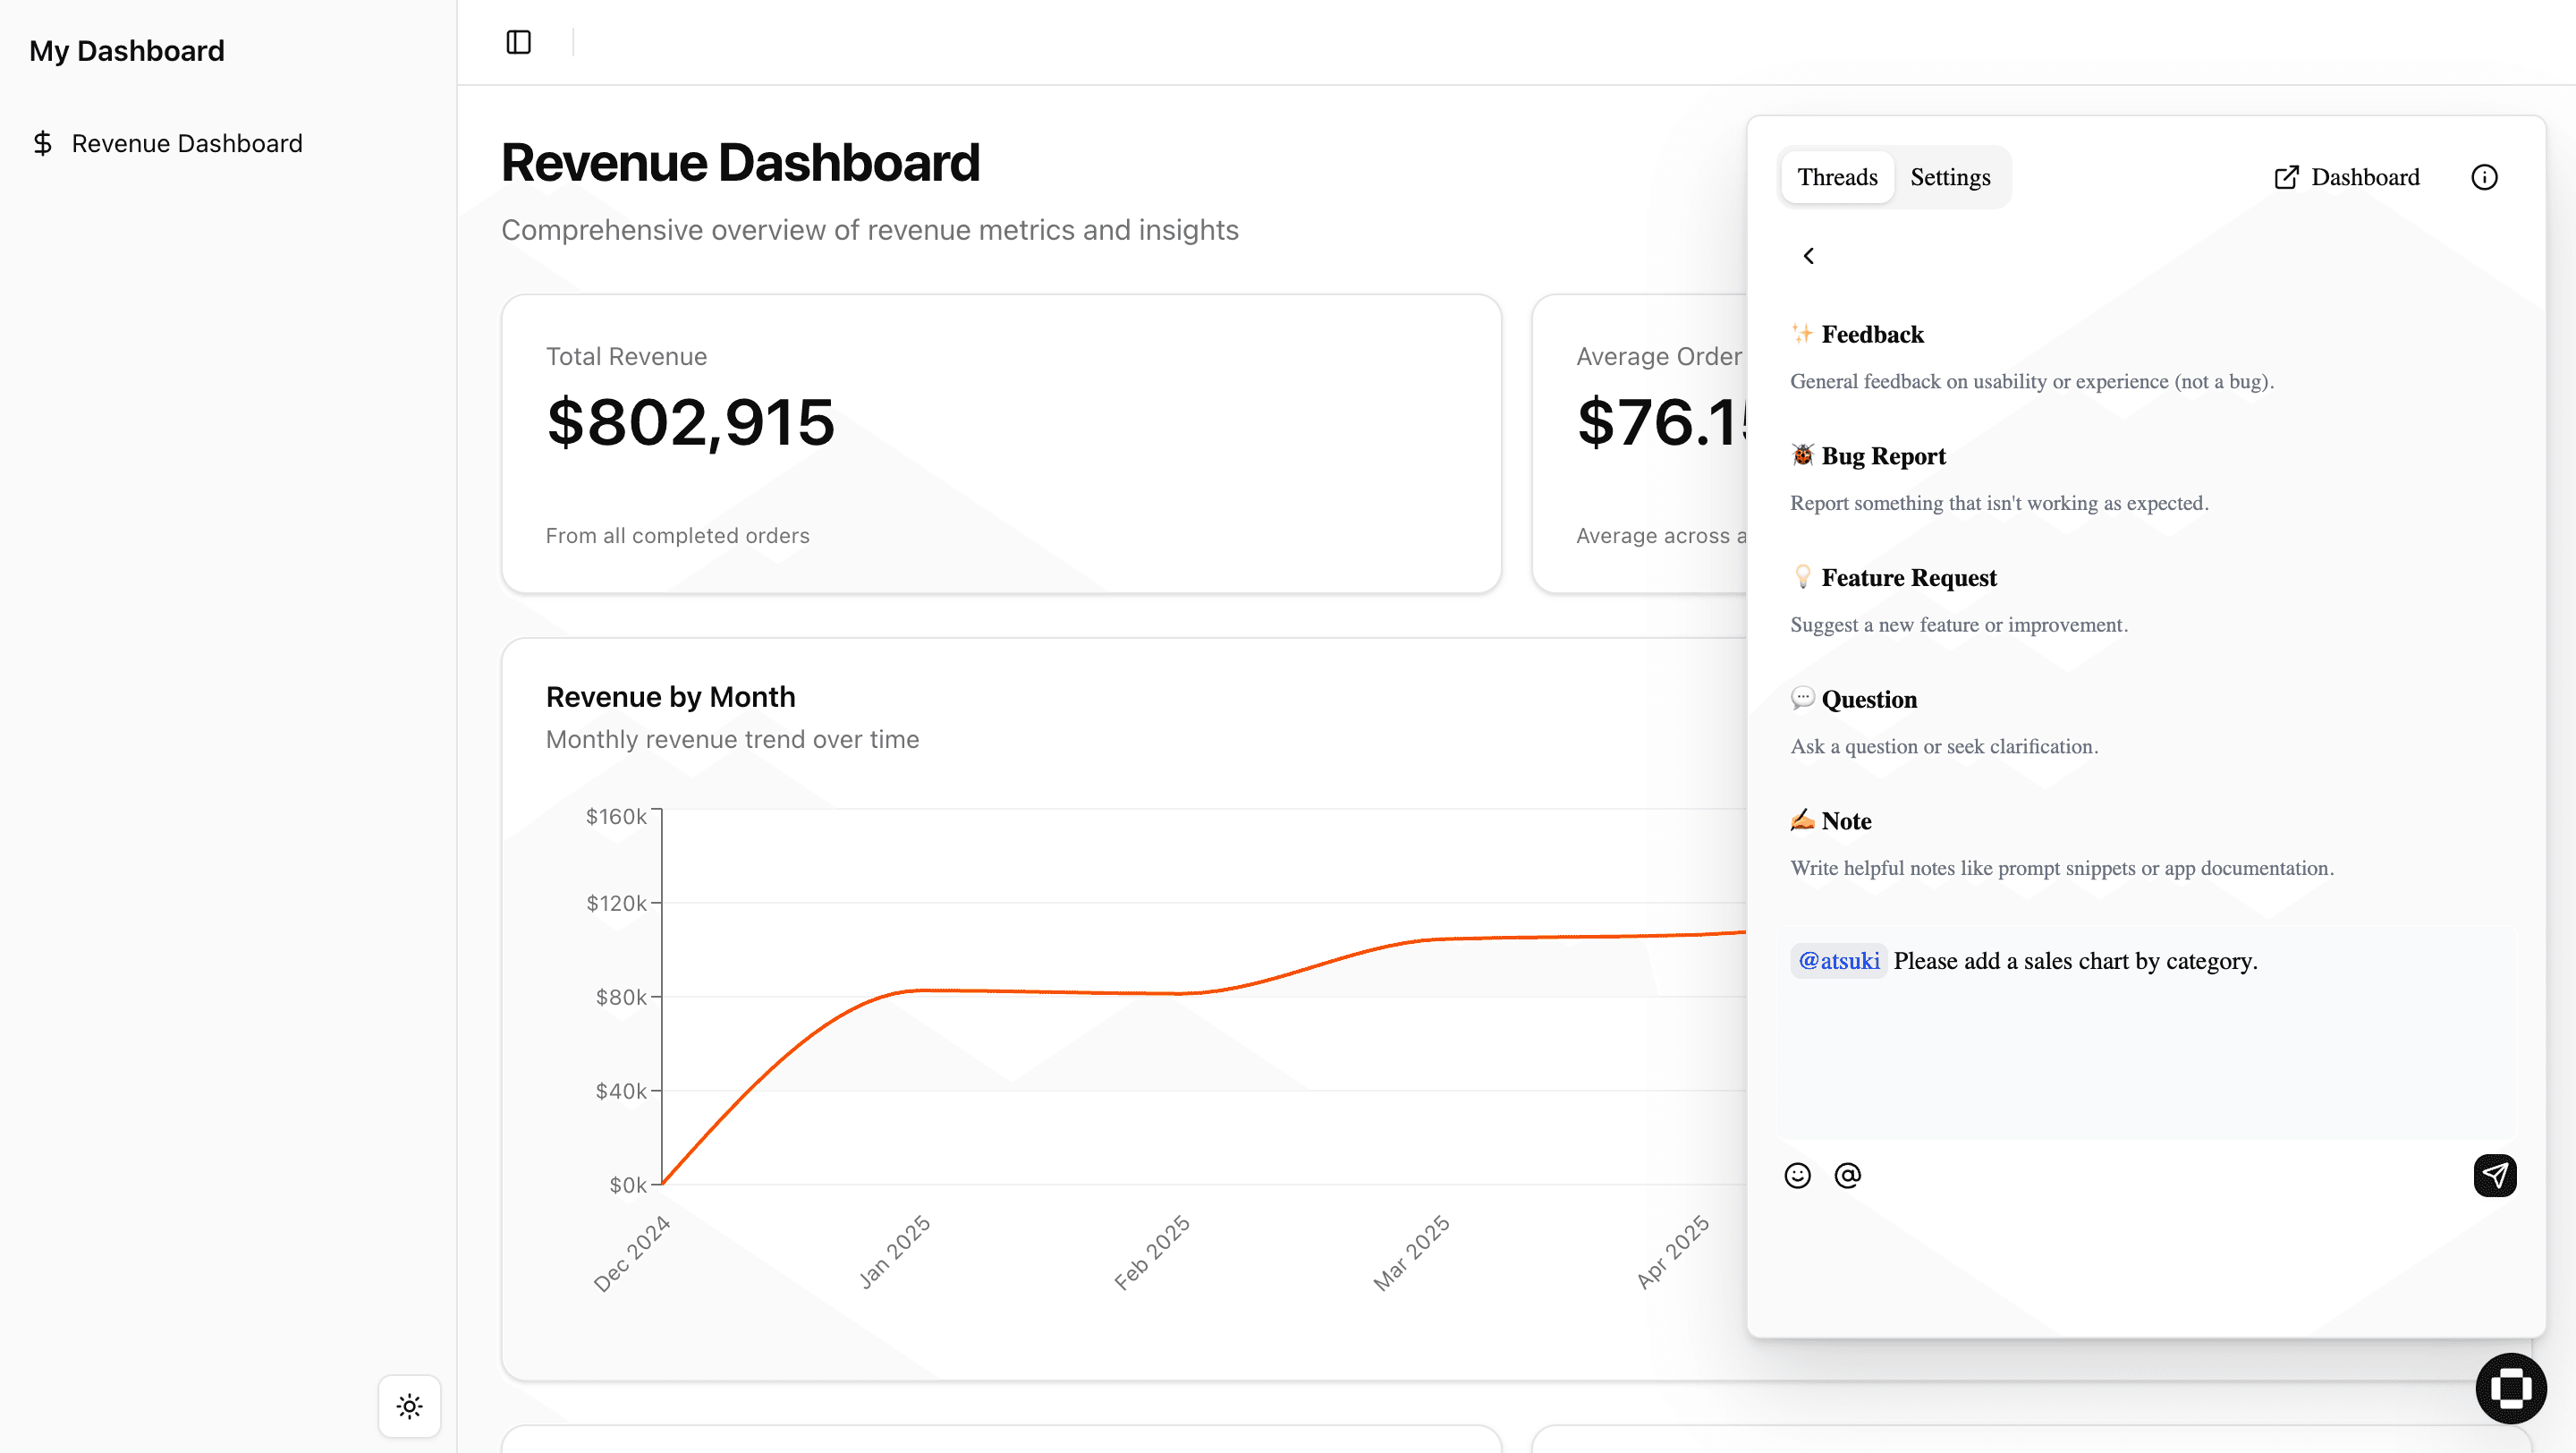2576x1453 pixels.
Task: Open the emoji picker icon
Action: 1797,1175
